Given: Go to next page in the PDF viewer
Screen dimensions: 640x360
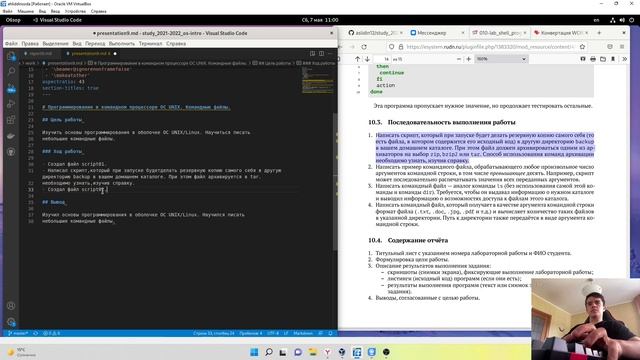Looking at the screenshot, I should coord(367,59).
